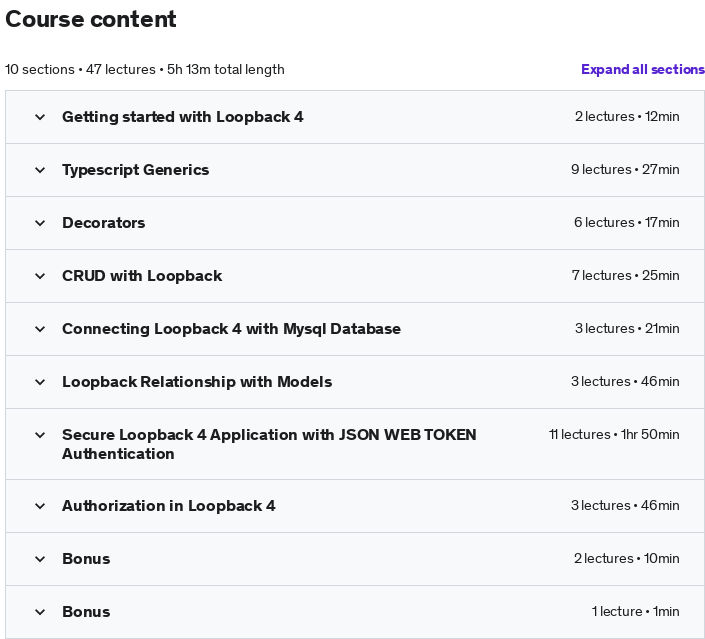705x639 pixels.
Task: Select Connecting Loopback 4 with Mysql Database title
Action: pyautogui.click(x=231, y=329)
